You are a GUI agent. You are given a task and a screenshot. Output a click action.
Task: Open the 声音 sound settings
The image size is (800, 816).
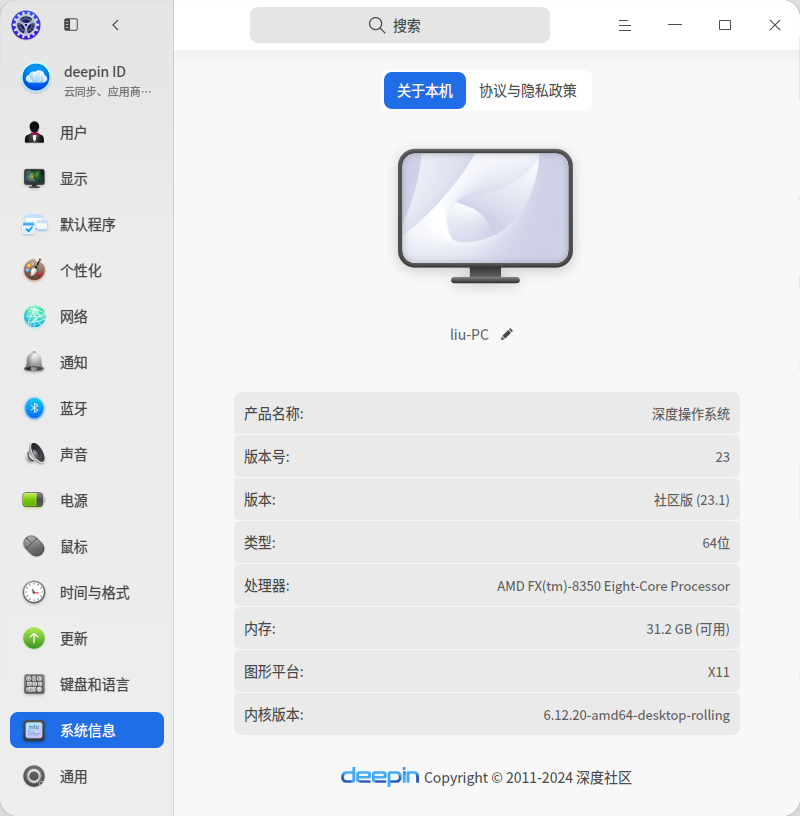pos(87,454)
